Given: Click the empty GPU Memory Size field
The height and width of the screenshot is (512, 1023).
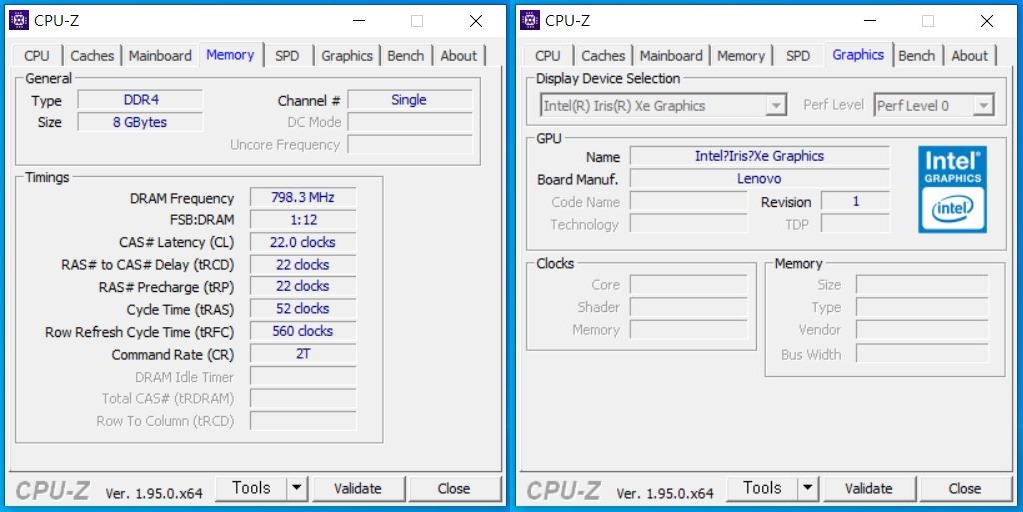Looking at the screenshot, I should click(923, 284).
